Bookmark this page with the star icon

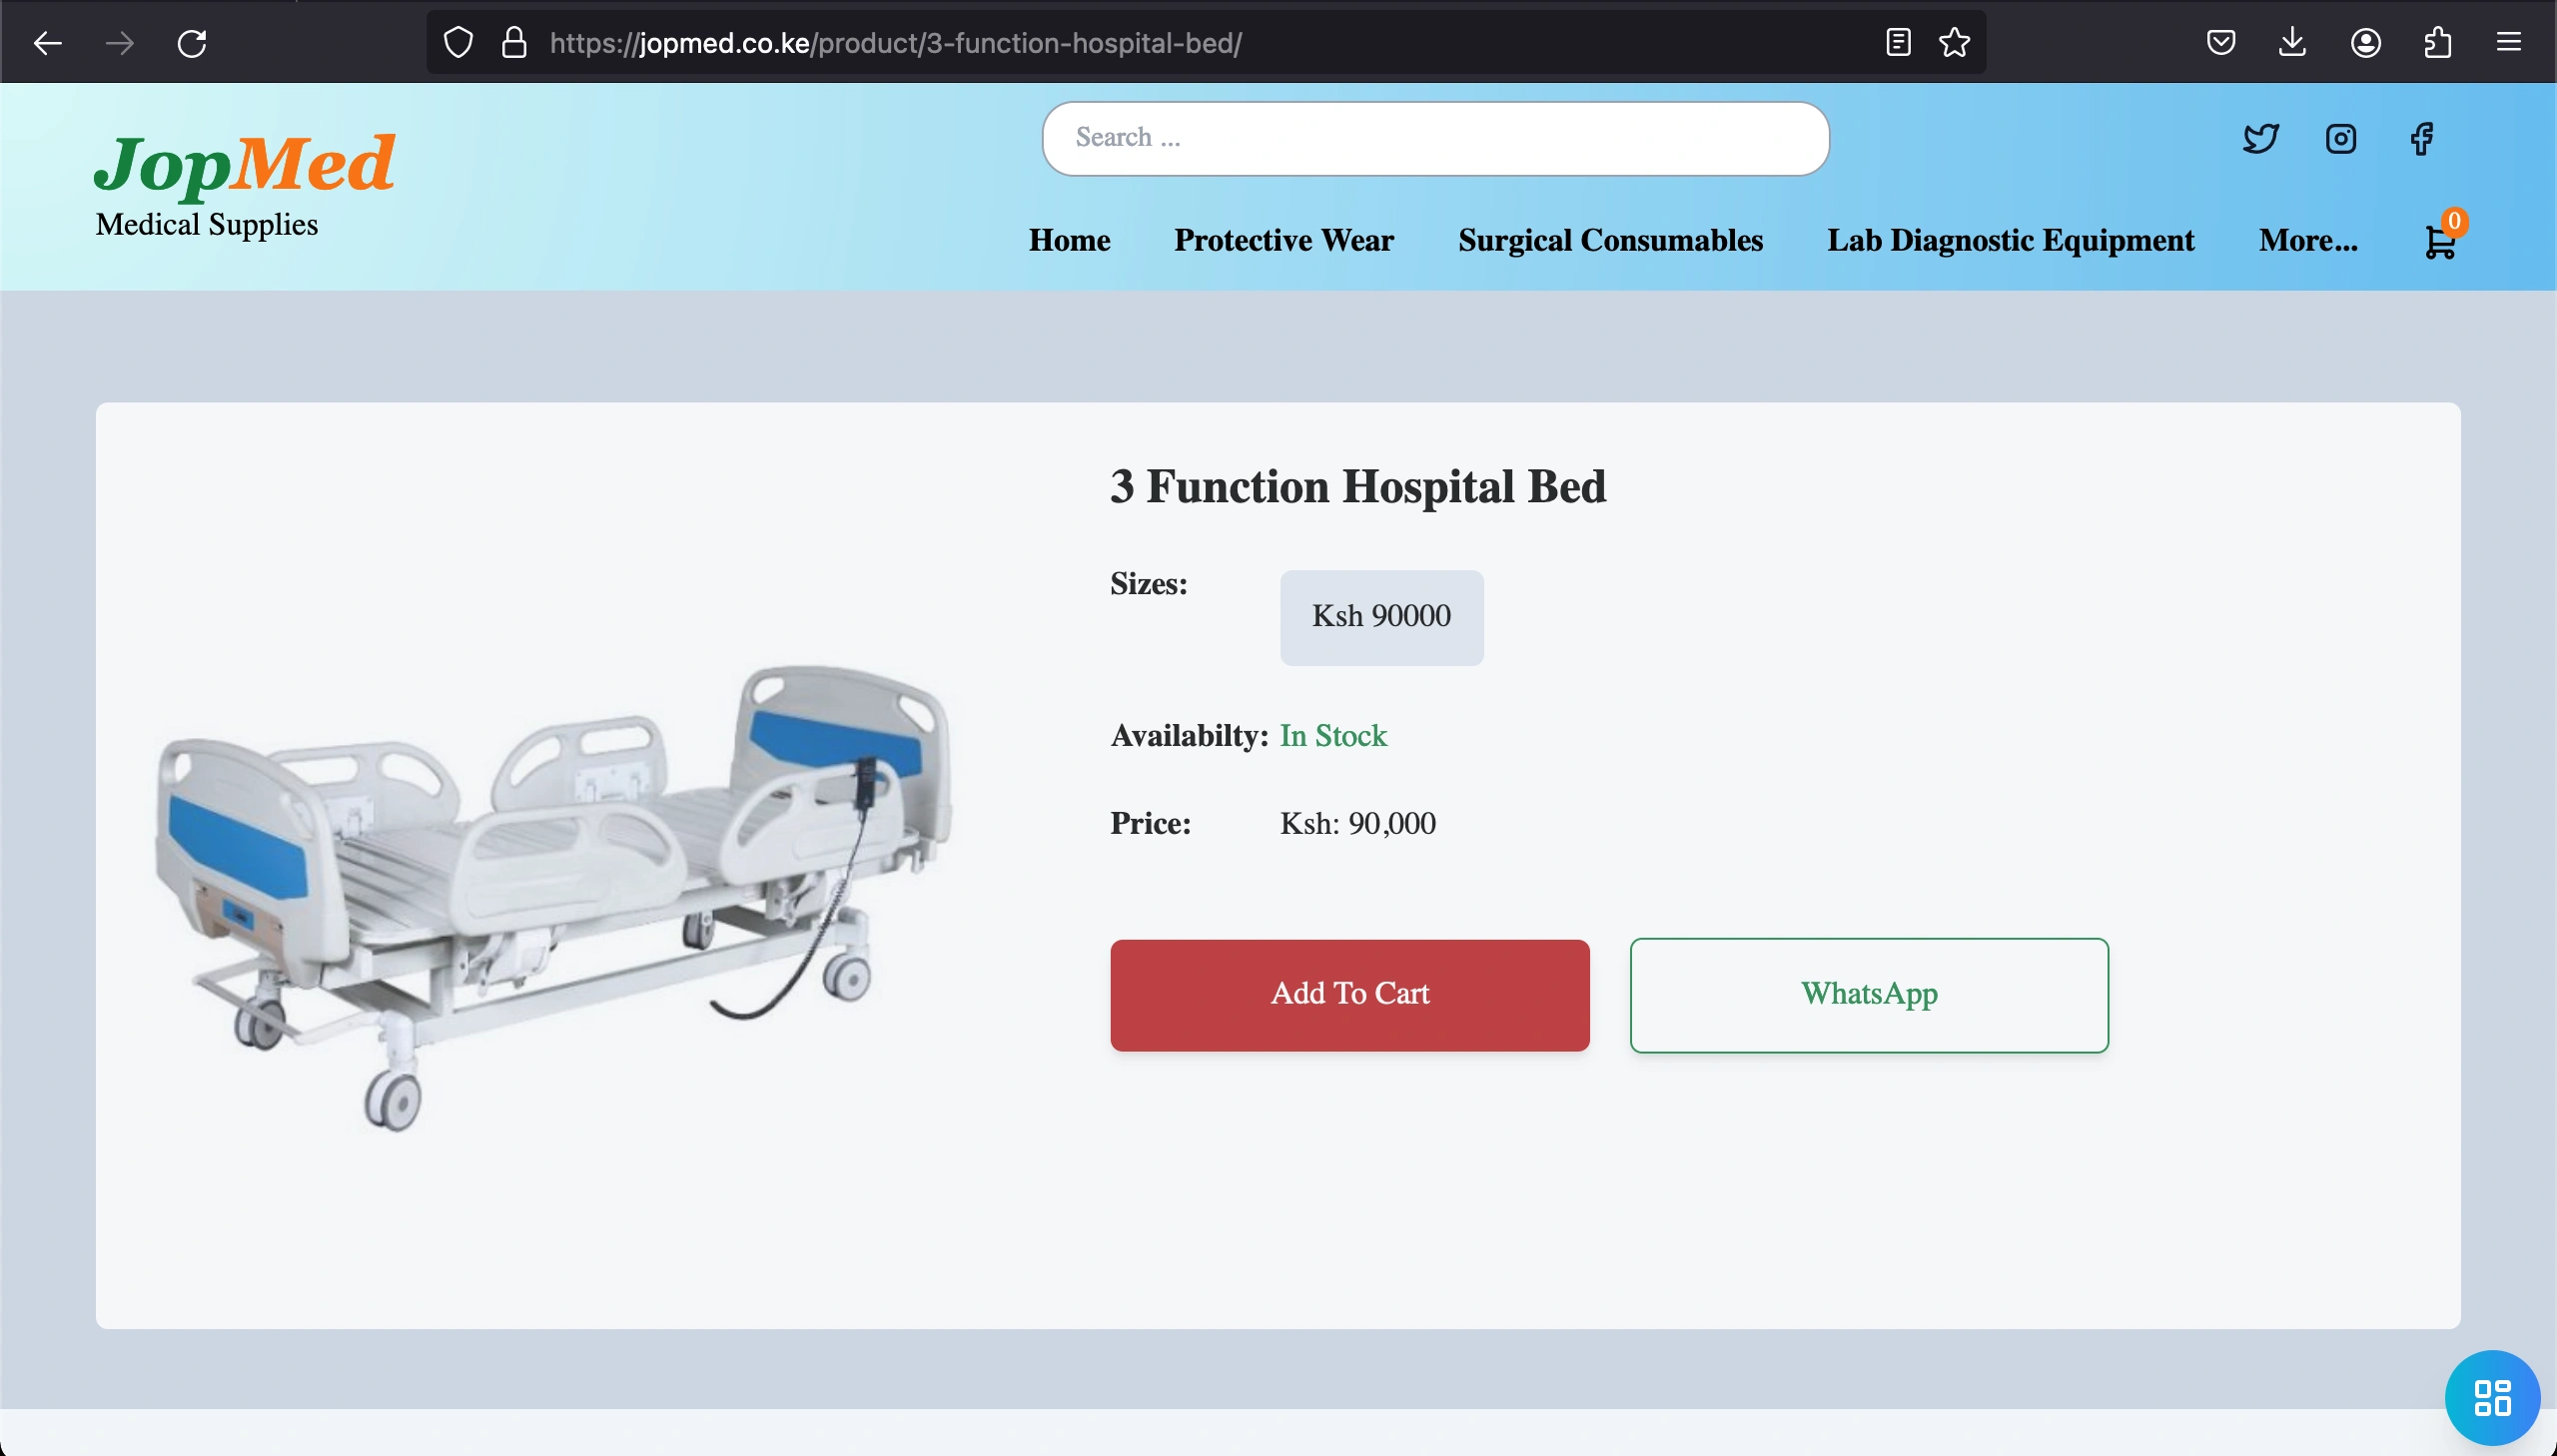pyautogui.click(x=1954, y=42)
